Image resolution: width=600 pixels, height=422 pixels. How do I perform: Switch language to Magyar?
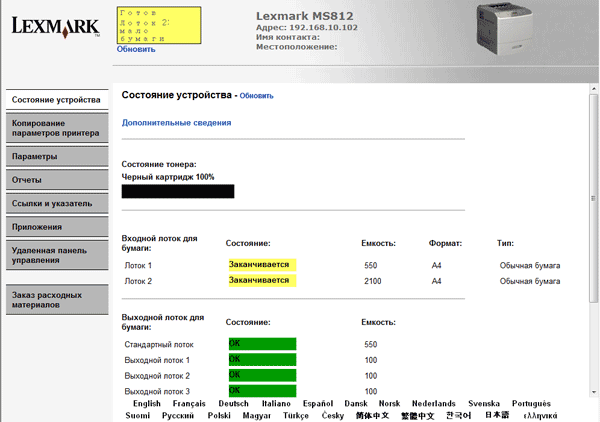[x=257, y=415]
